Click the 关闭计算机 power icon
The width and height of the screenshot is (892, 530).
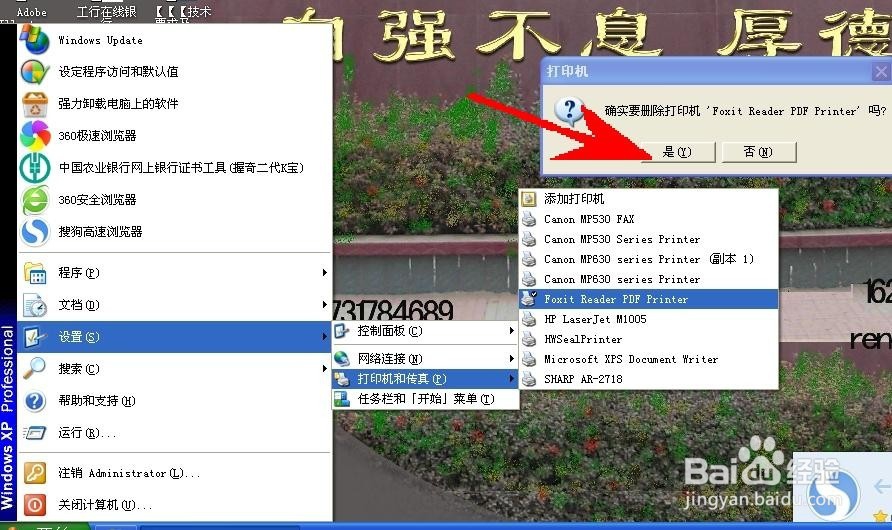35,504
